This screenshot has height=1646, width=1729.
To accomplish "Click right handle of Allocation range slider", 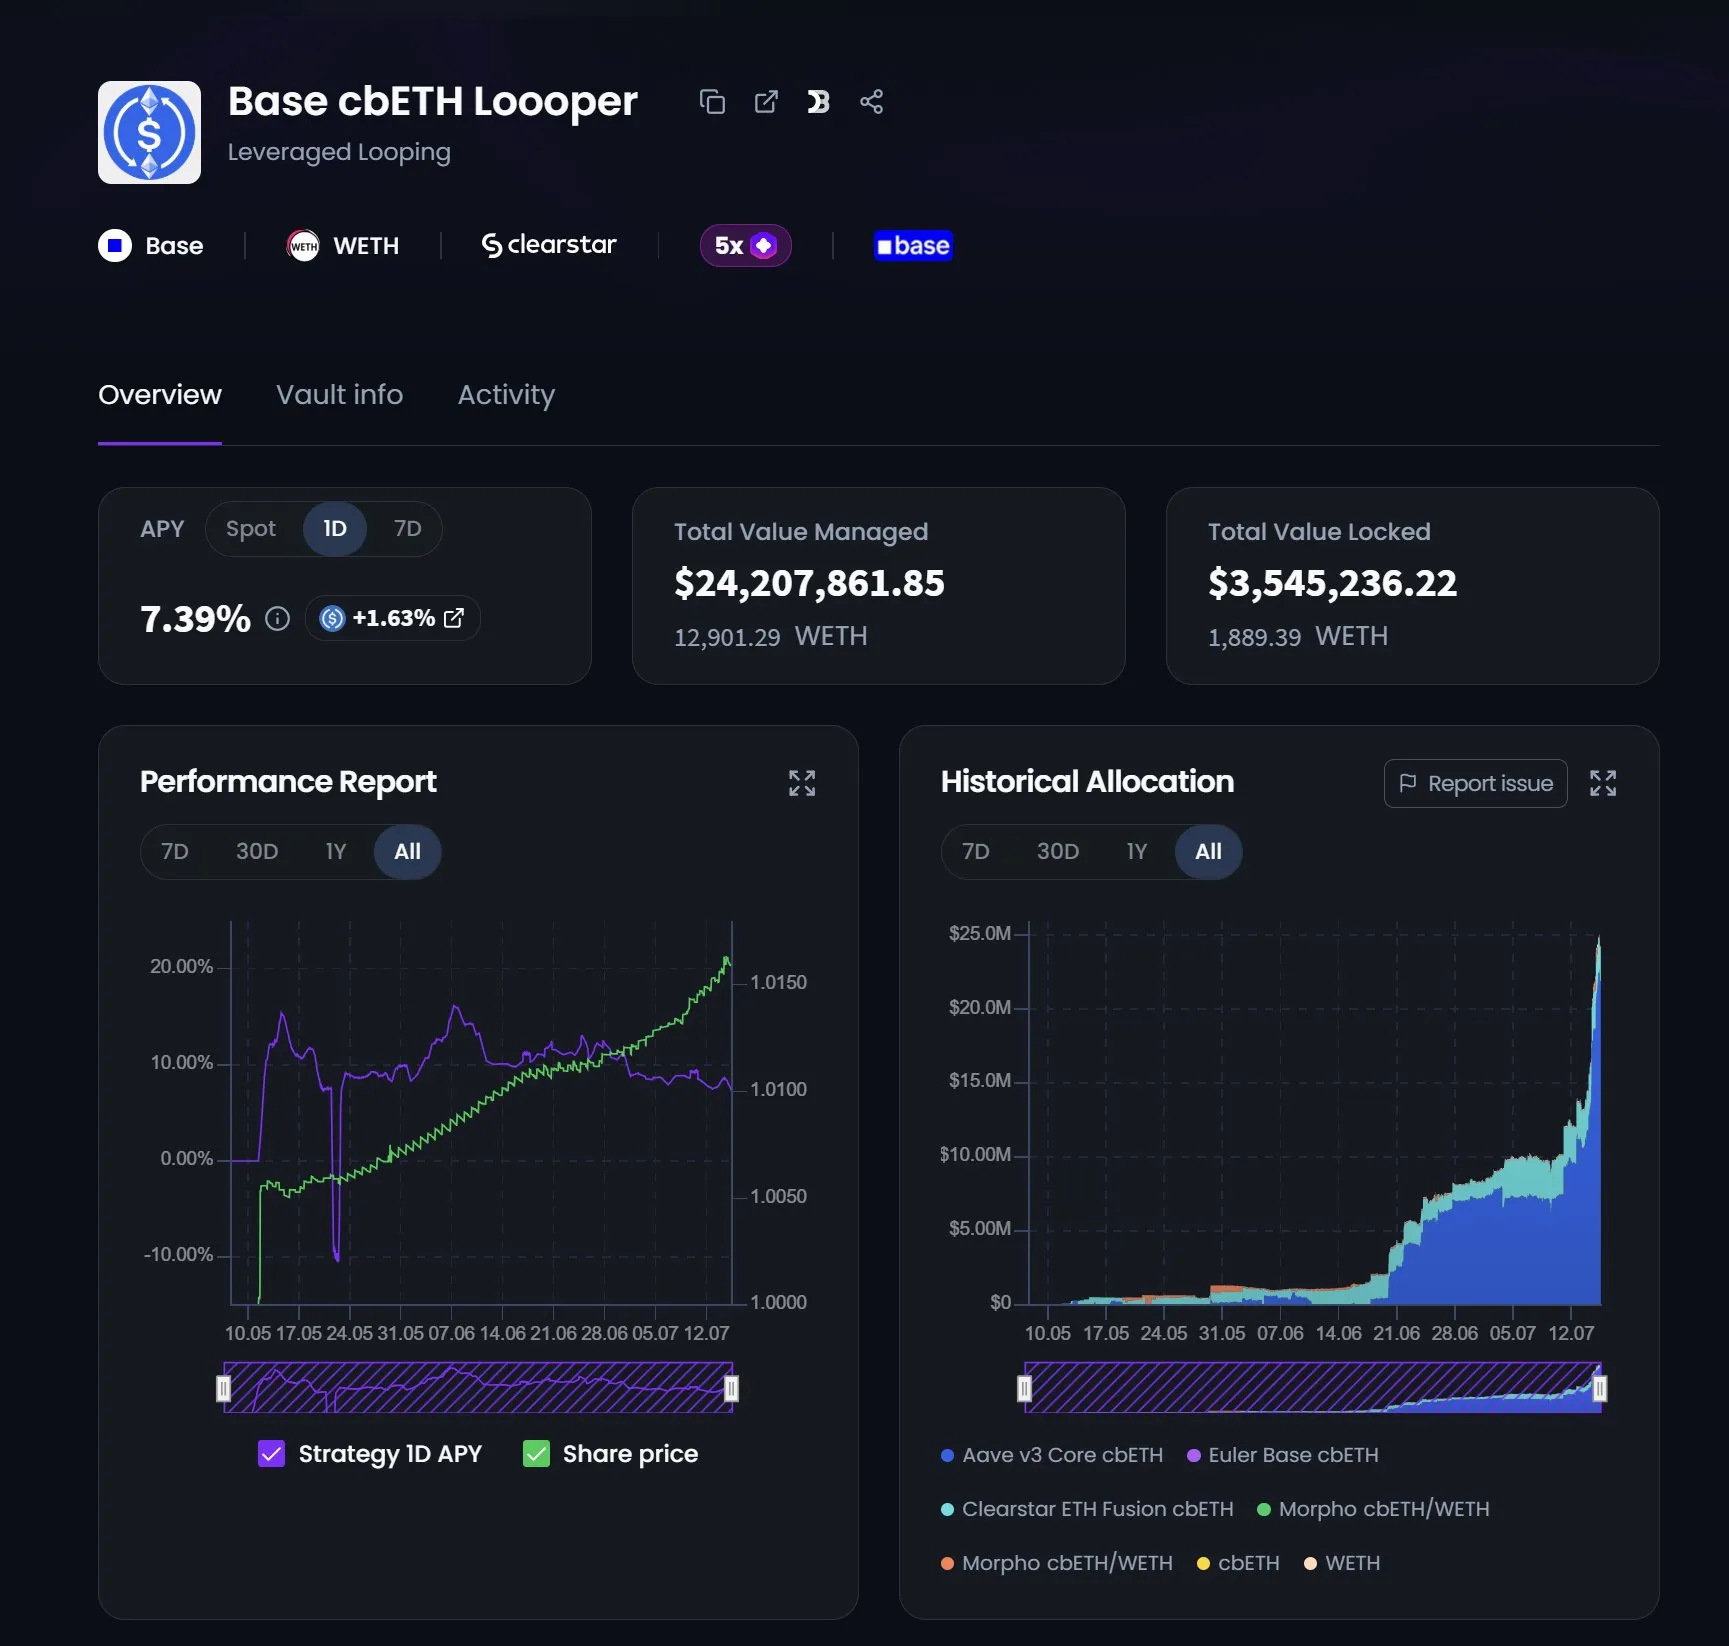I will [1599, 1388].
